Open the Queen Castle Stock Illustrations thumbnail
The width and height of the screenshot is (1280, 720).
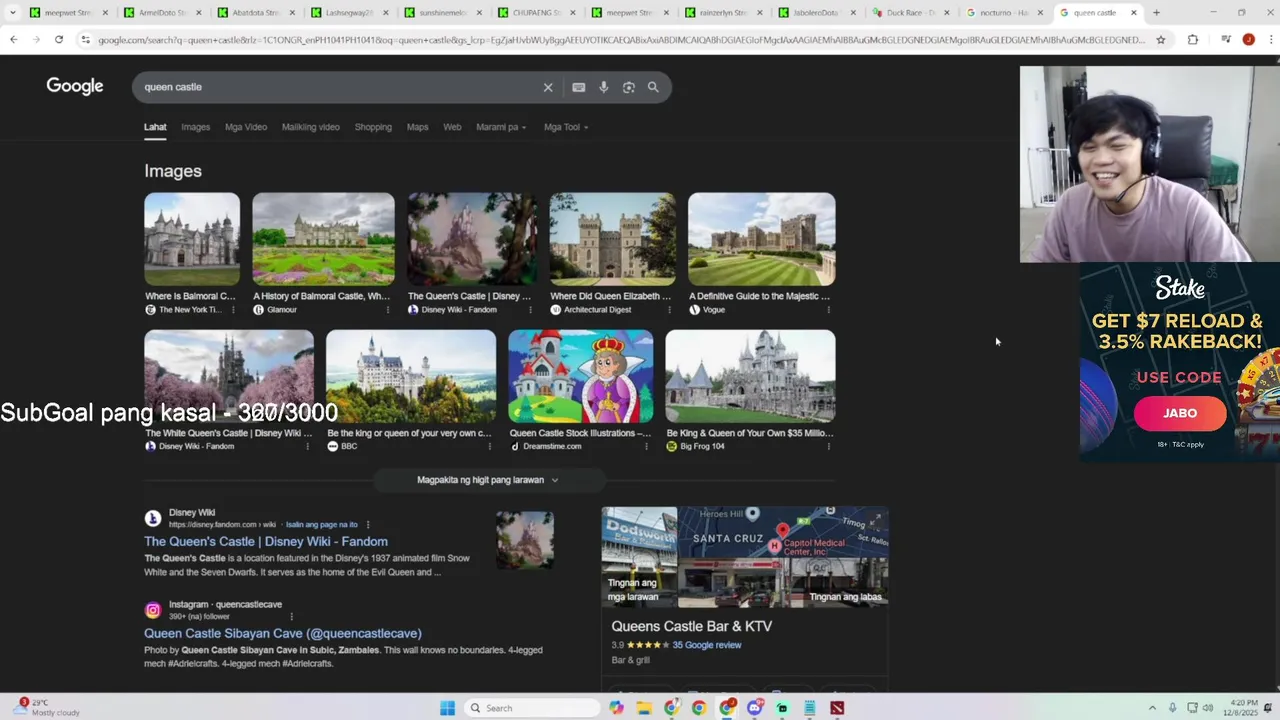click(x=581, y=376)
